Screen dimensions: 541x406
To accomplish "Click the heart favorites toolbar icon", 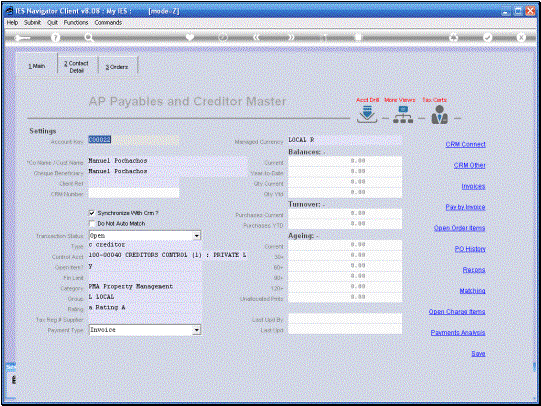I will click(x=190, y=37).
